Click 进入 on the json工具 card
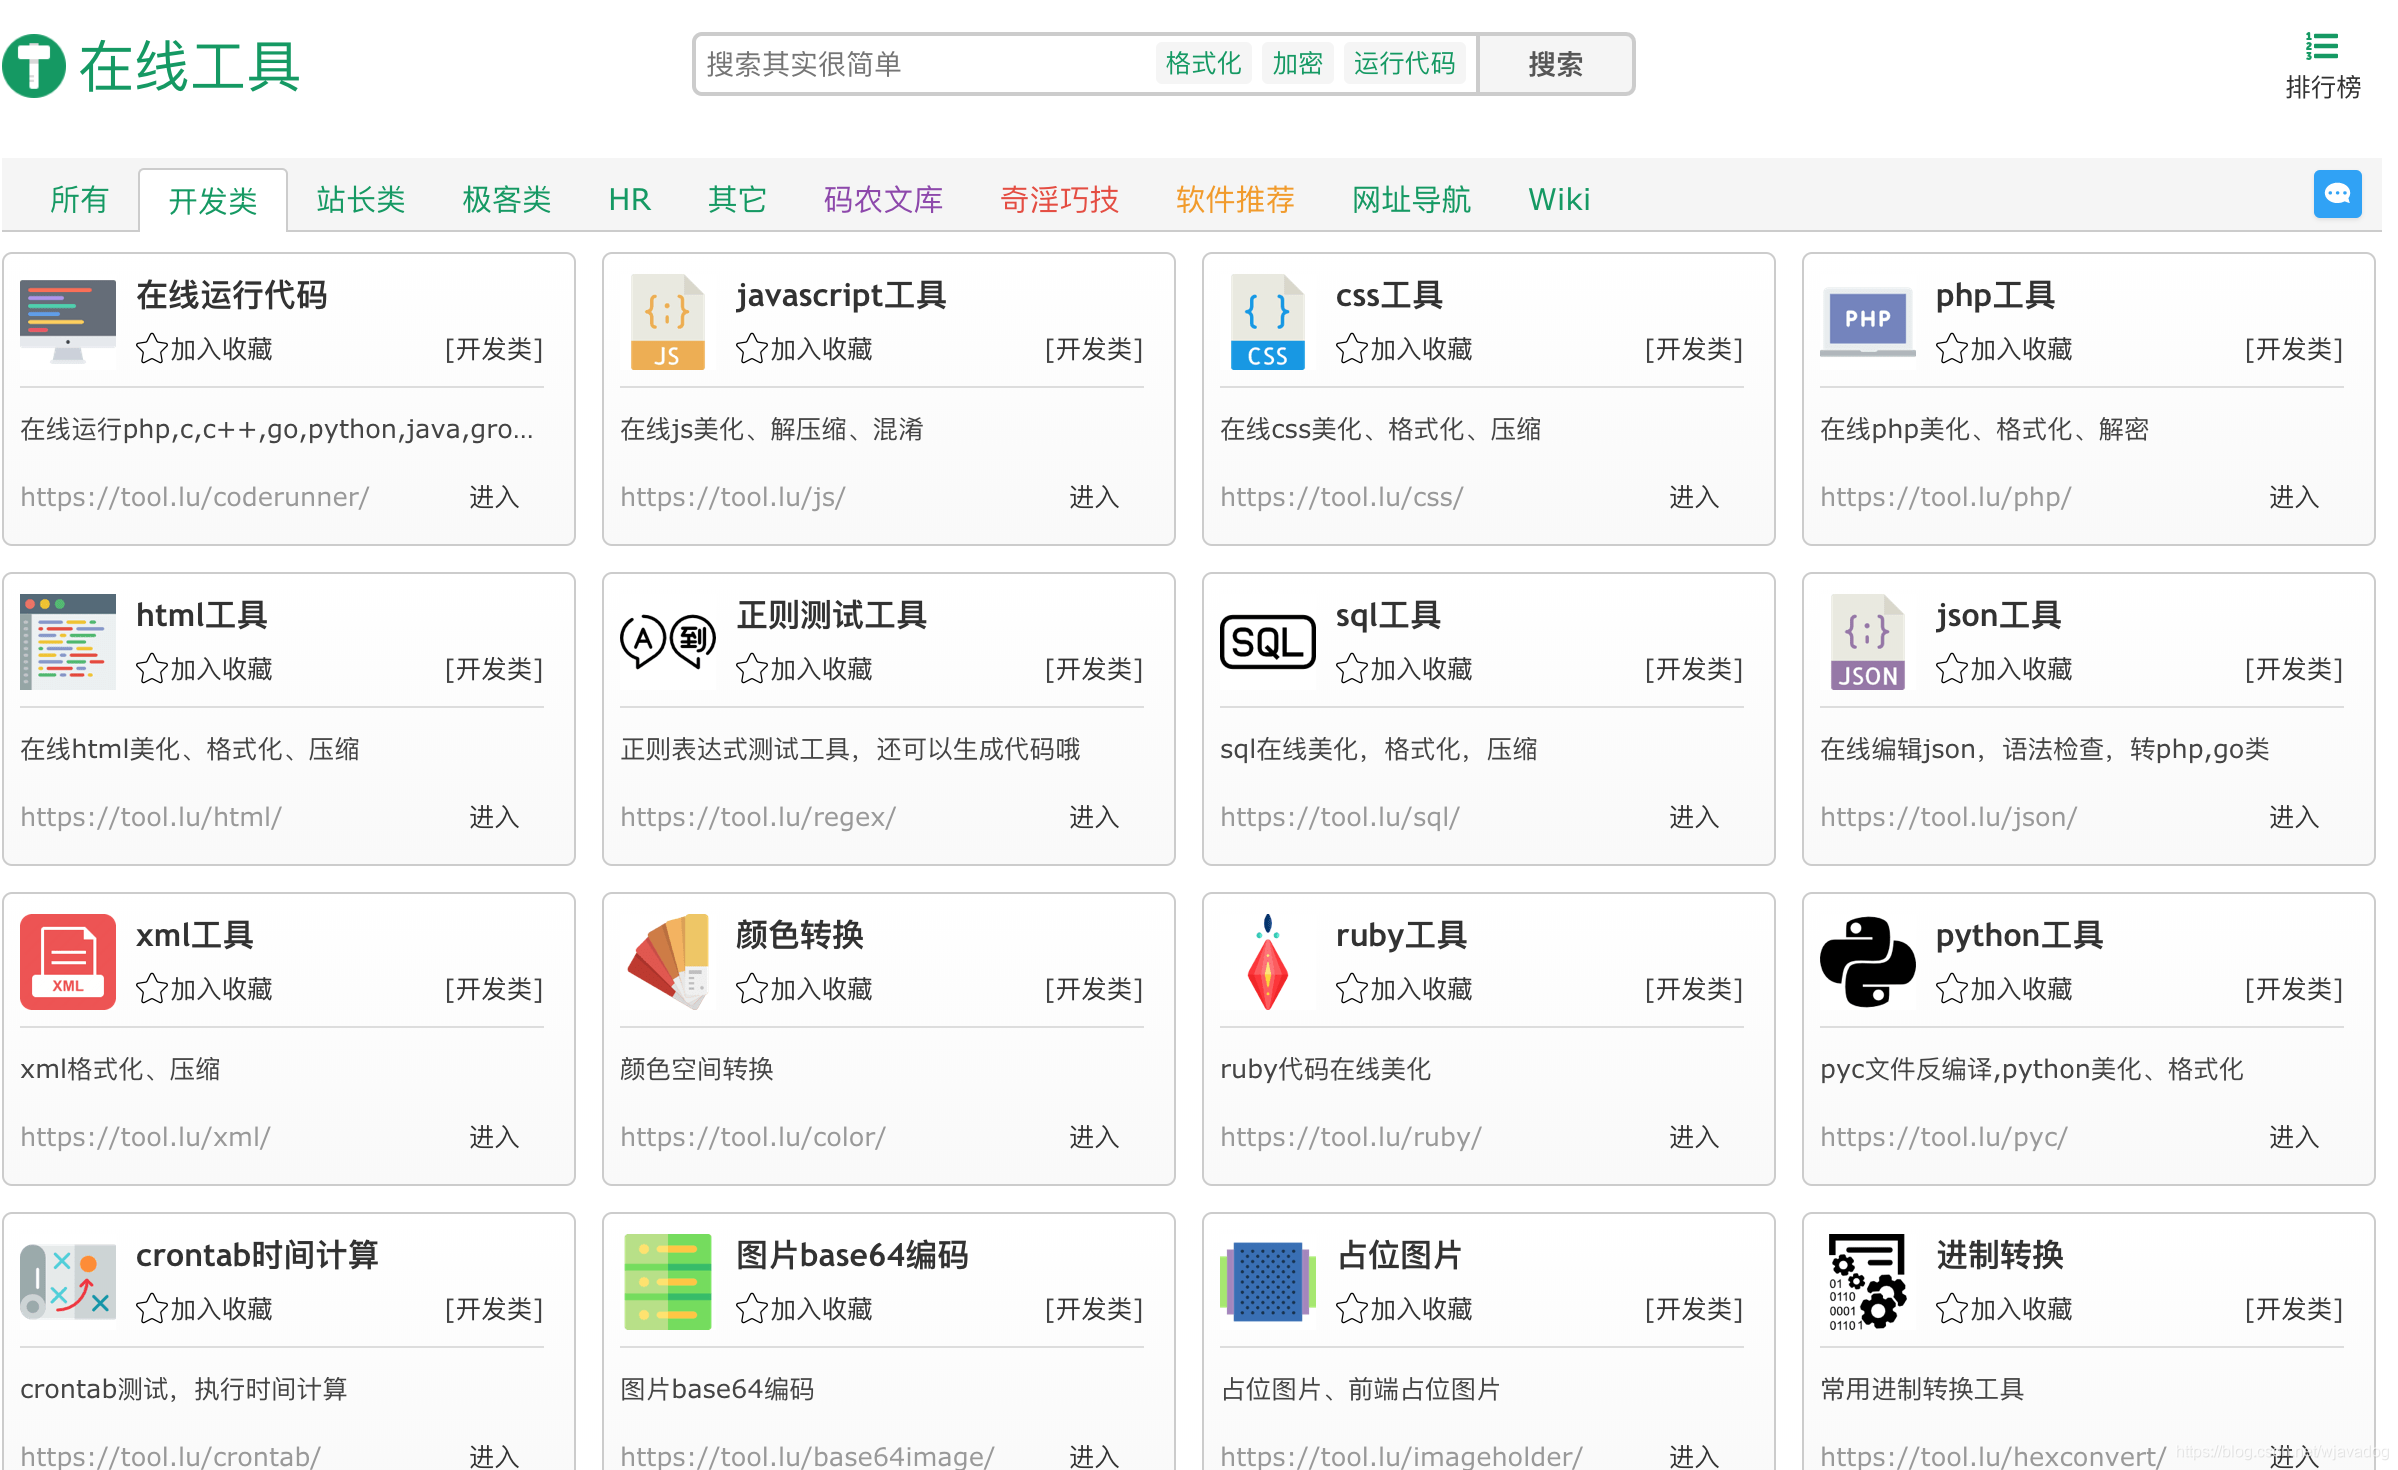2398x1470 pixels. click(2294, 817)
